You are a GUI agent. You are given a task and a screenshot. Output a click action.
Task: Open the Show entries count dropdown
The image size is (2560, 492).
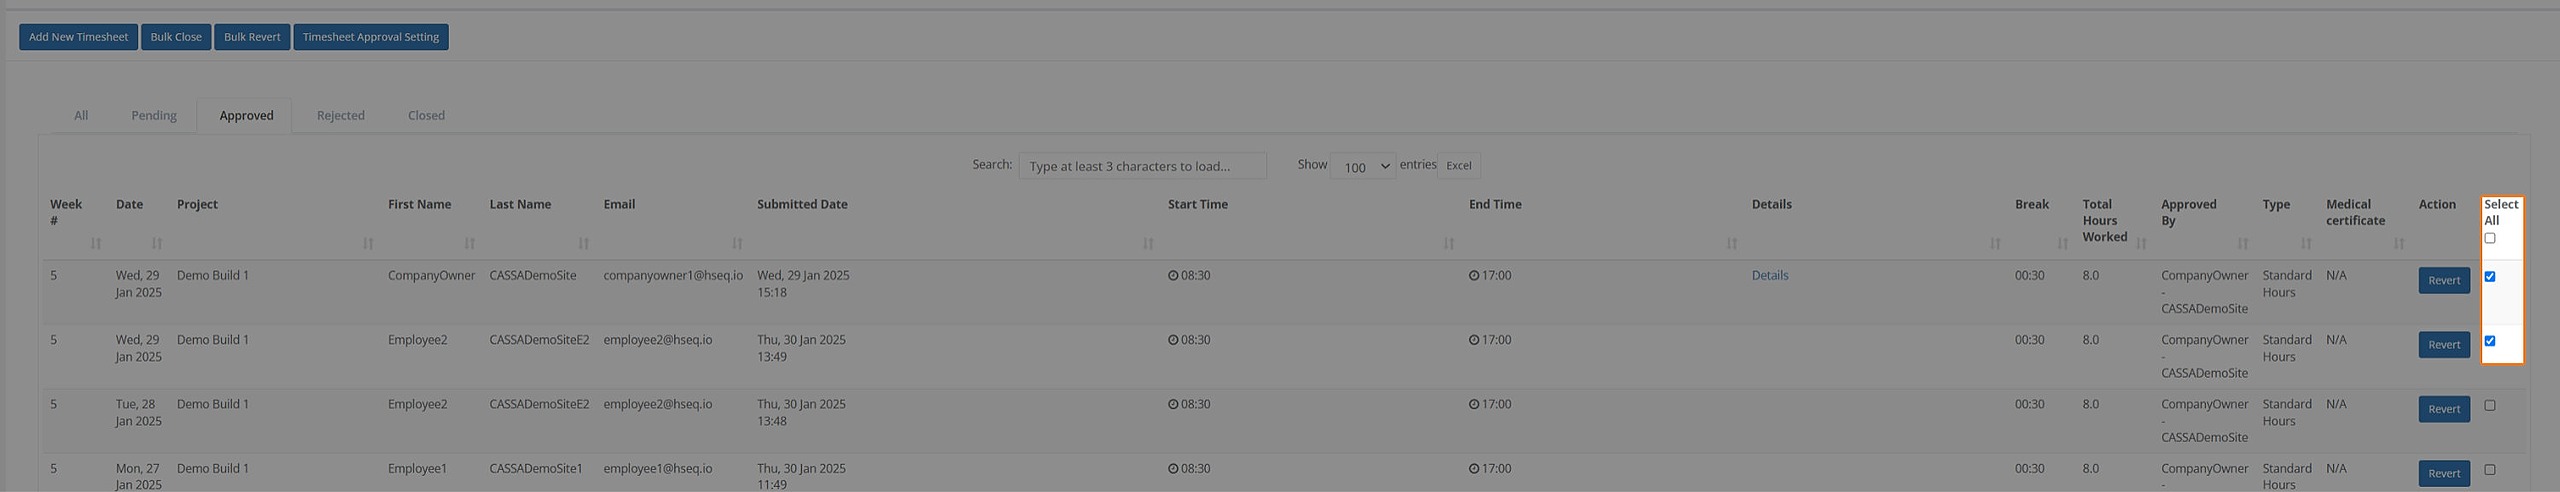[x=1363, y=167]
